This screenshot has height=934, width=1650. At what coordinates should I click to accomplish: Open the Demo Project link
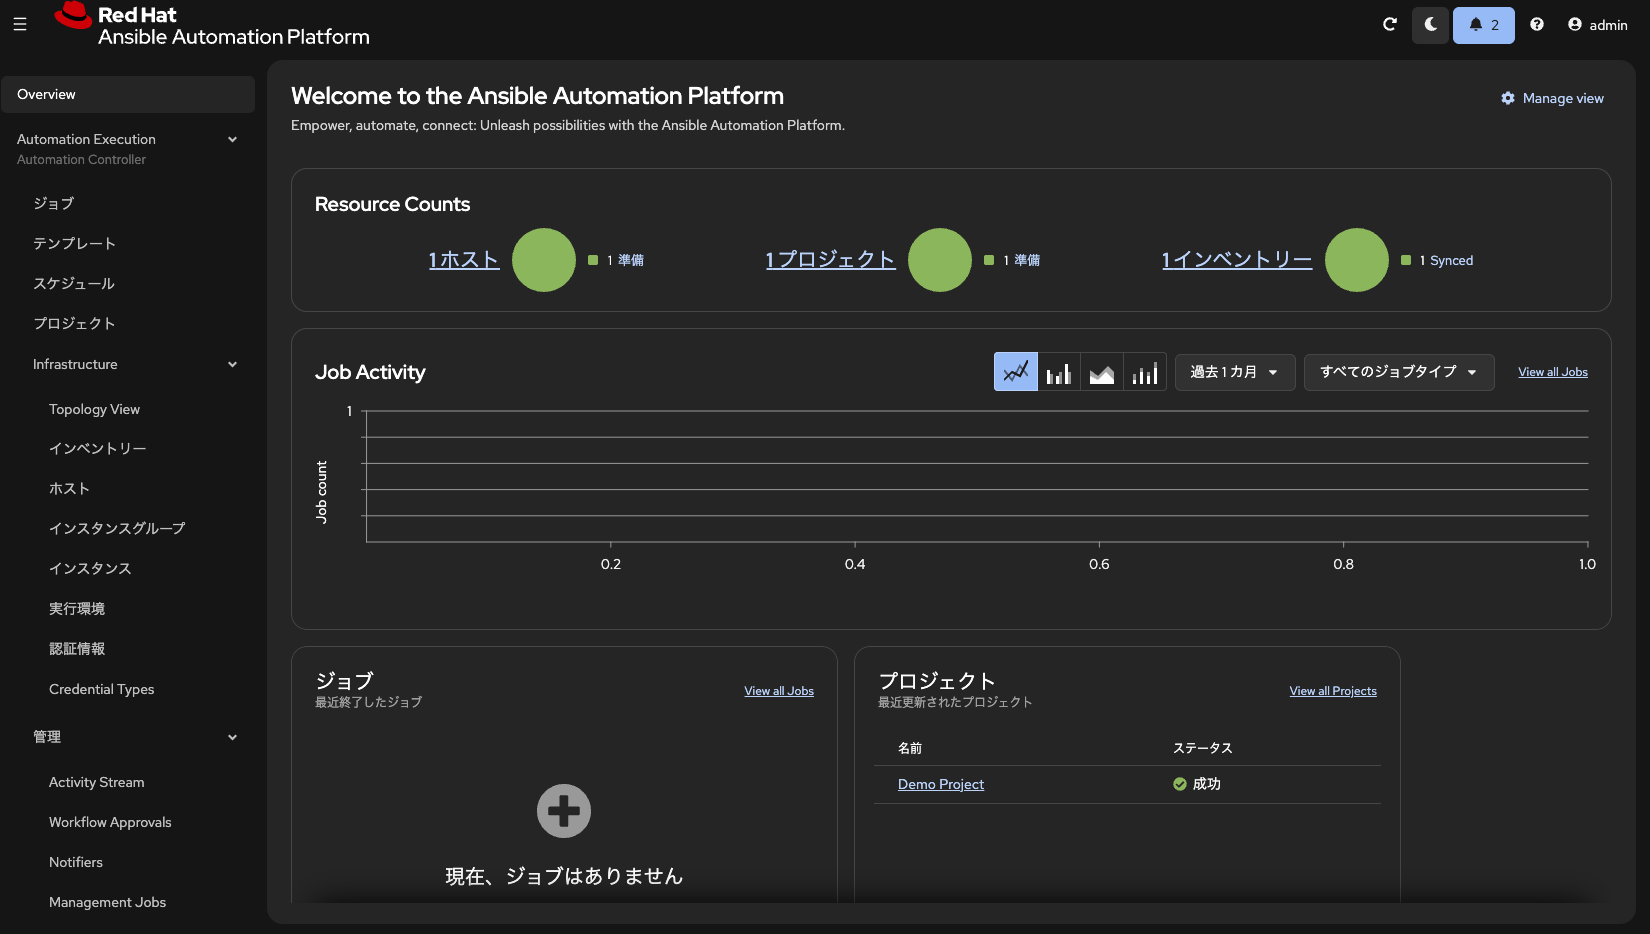[x=941, y=784]
